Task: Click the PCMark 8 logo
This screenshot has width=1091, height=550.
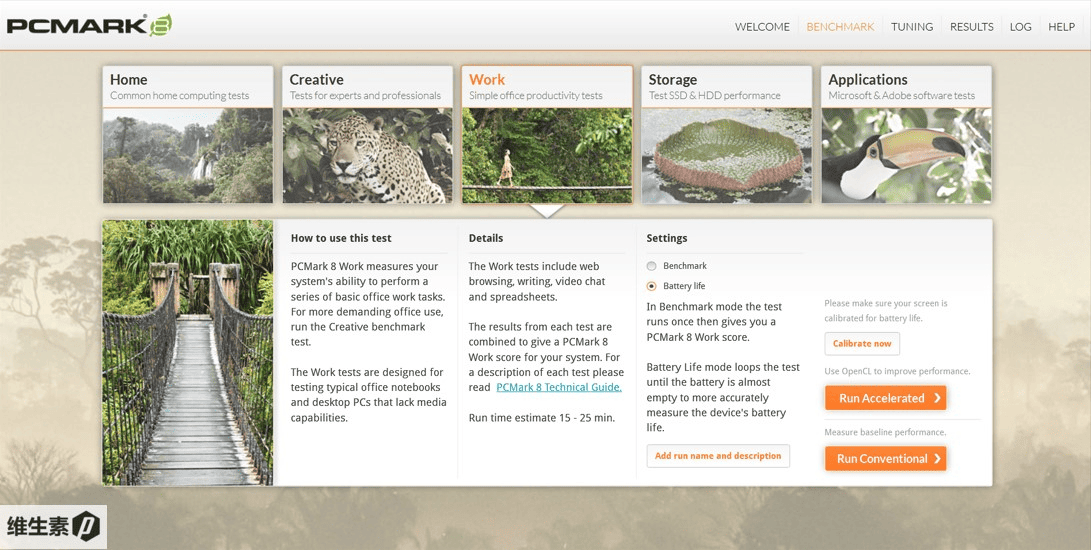Action: click(x=89, y=25)
